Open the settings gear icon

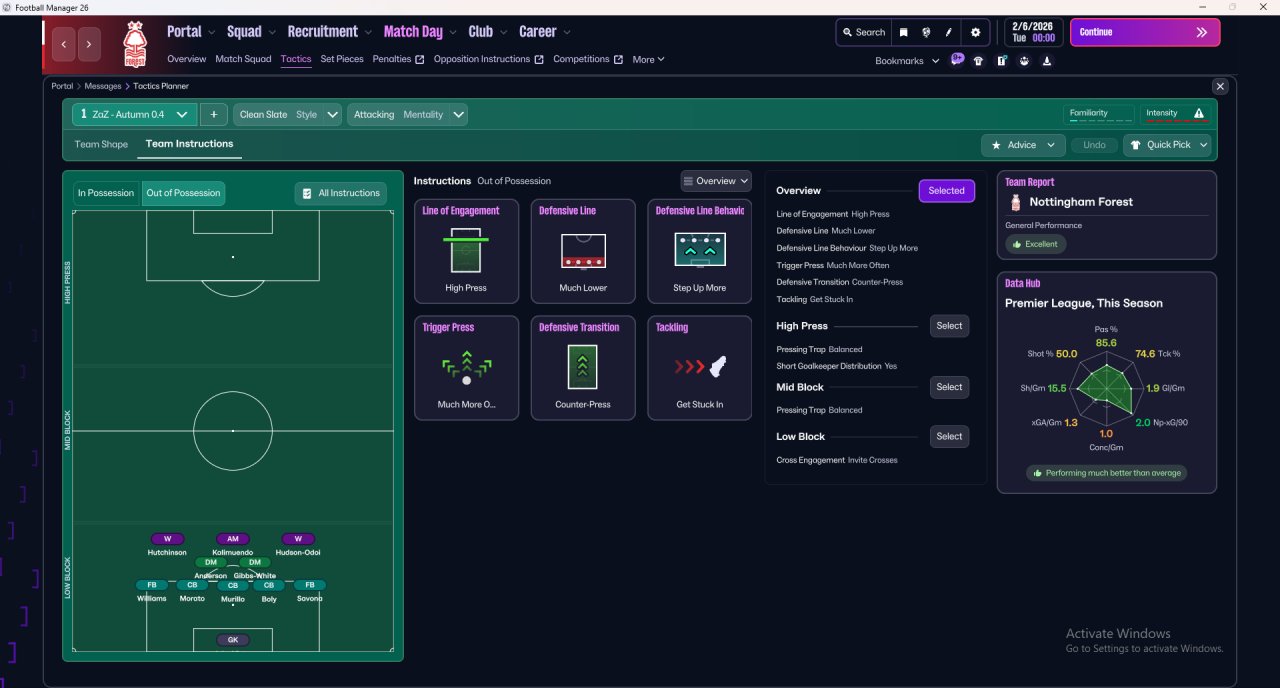976,32
